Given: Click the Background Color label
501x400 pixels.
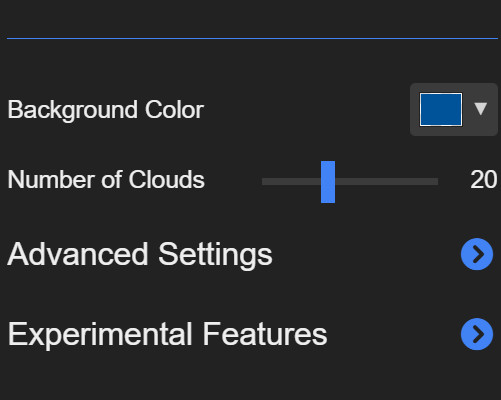Looking at the screenshot, I should pos(106,110).
